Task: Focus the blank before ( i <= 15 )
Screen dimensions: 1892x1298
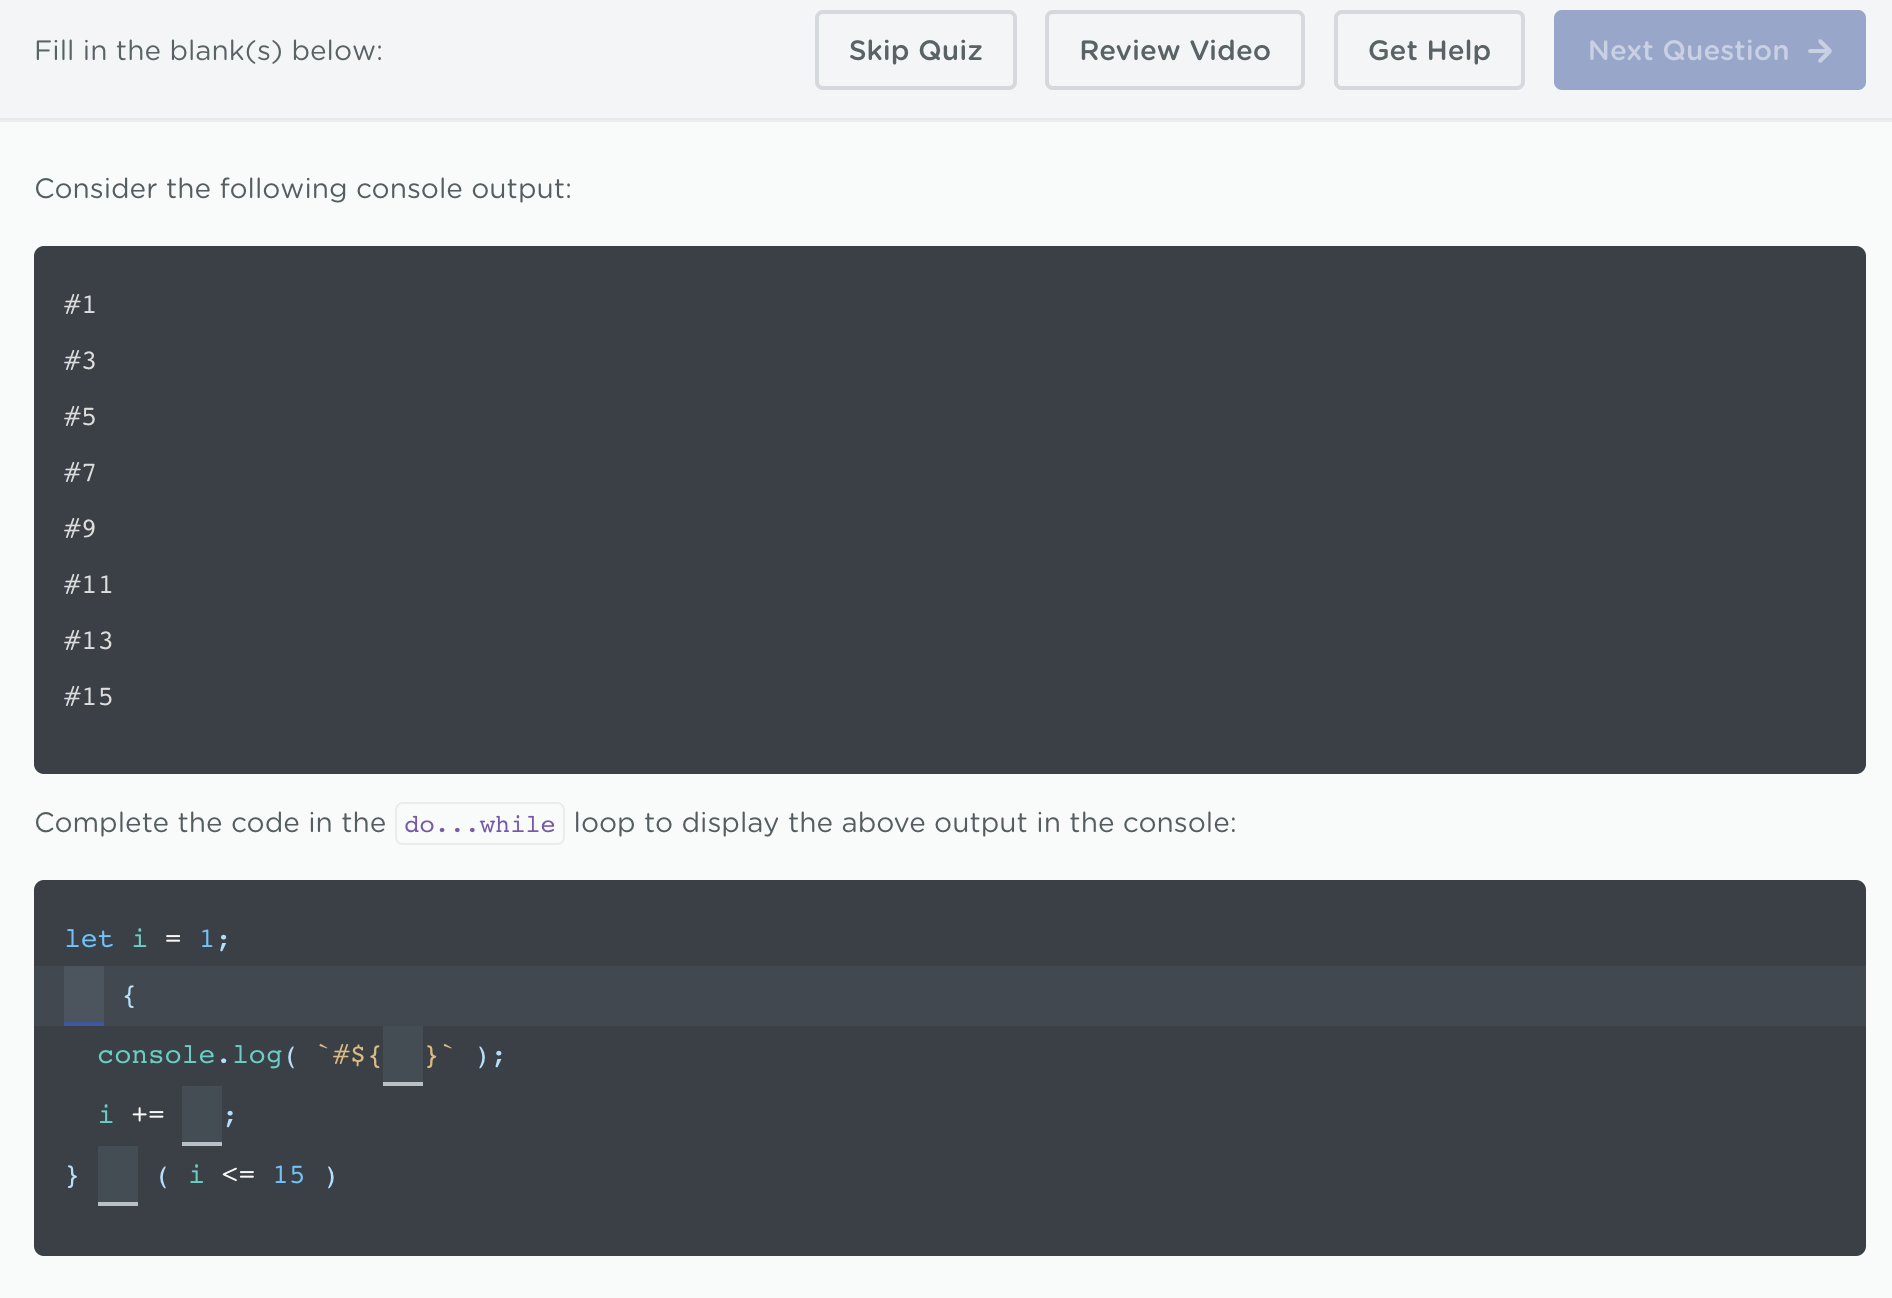Action: coord(118,1175)
